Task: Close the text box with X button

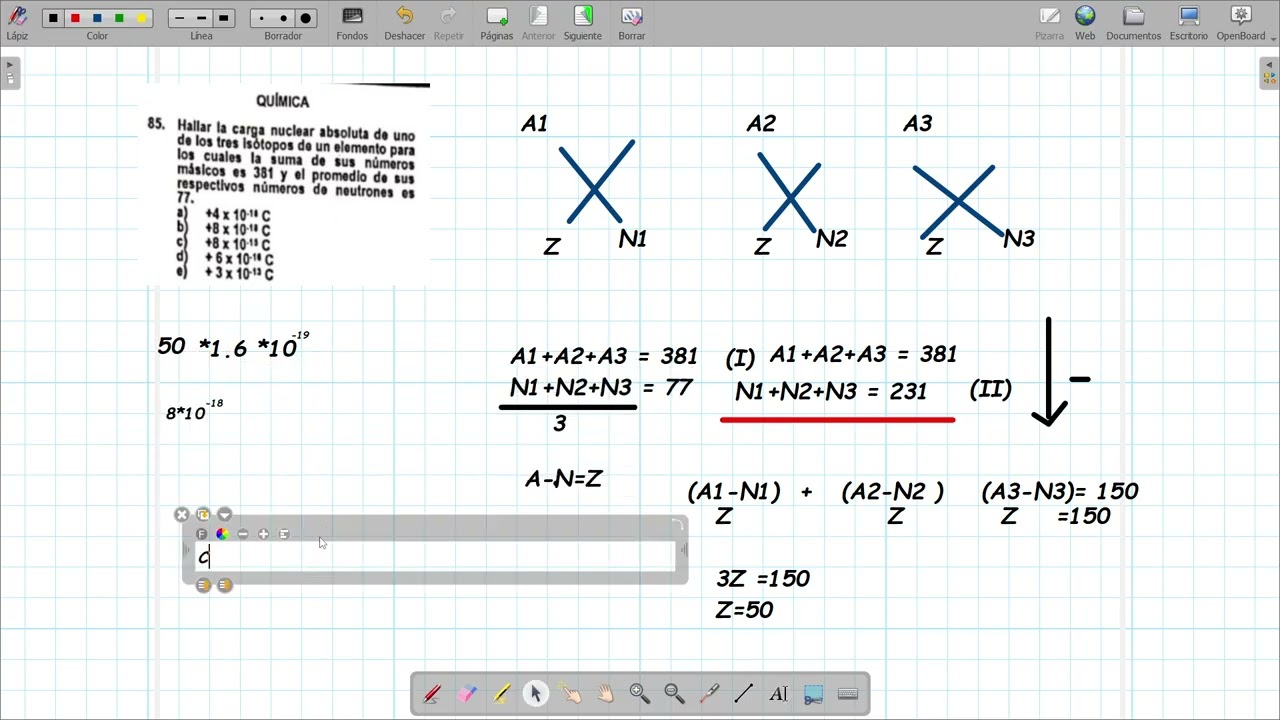Action: 182,514
